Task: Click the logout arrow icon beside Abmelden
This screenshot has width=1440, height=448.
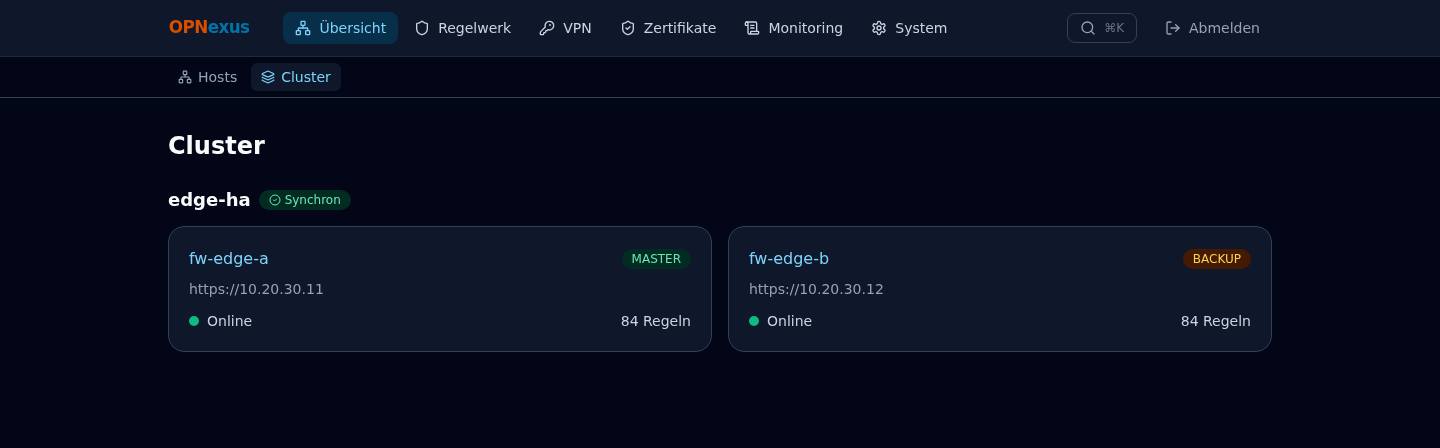Action: coord(1173,28)
